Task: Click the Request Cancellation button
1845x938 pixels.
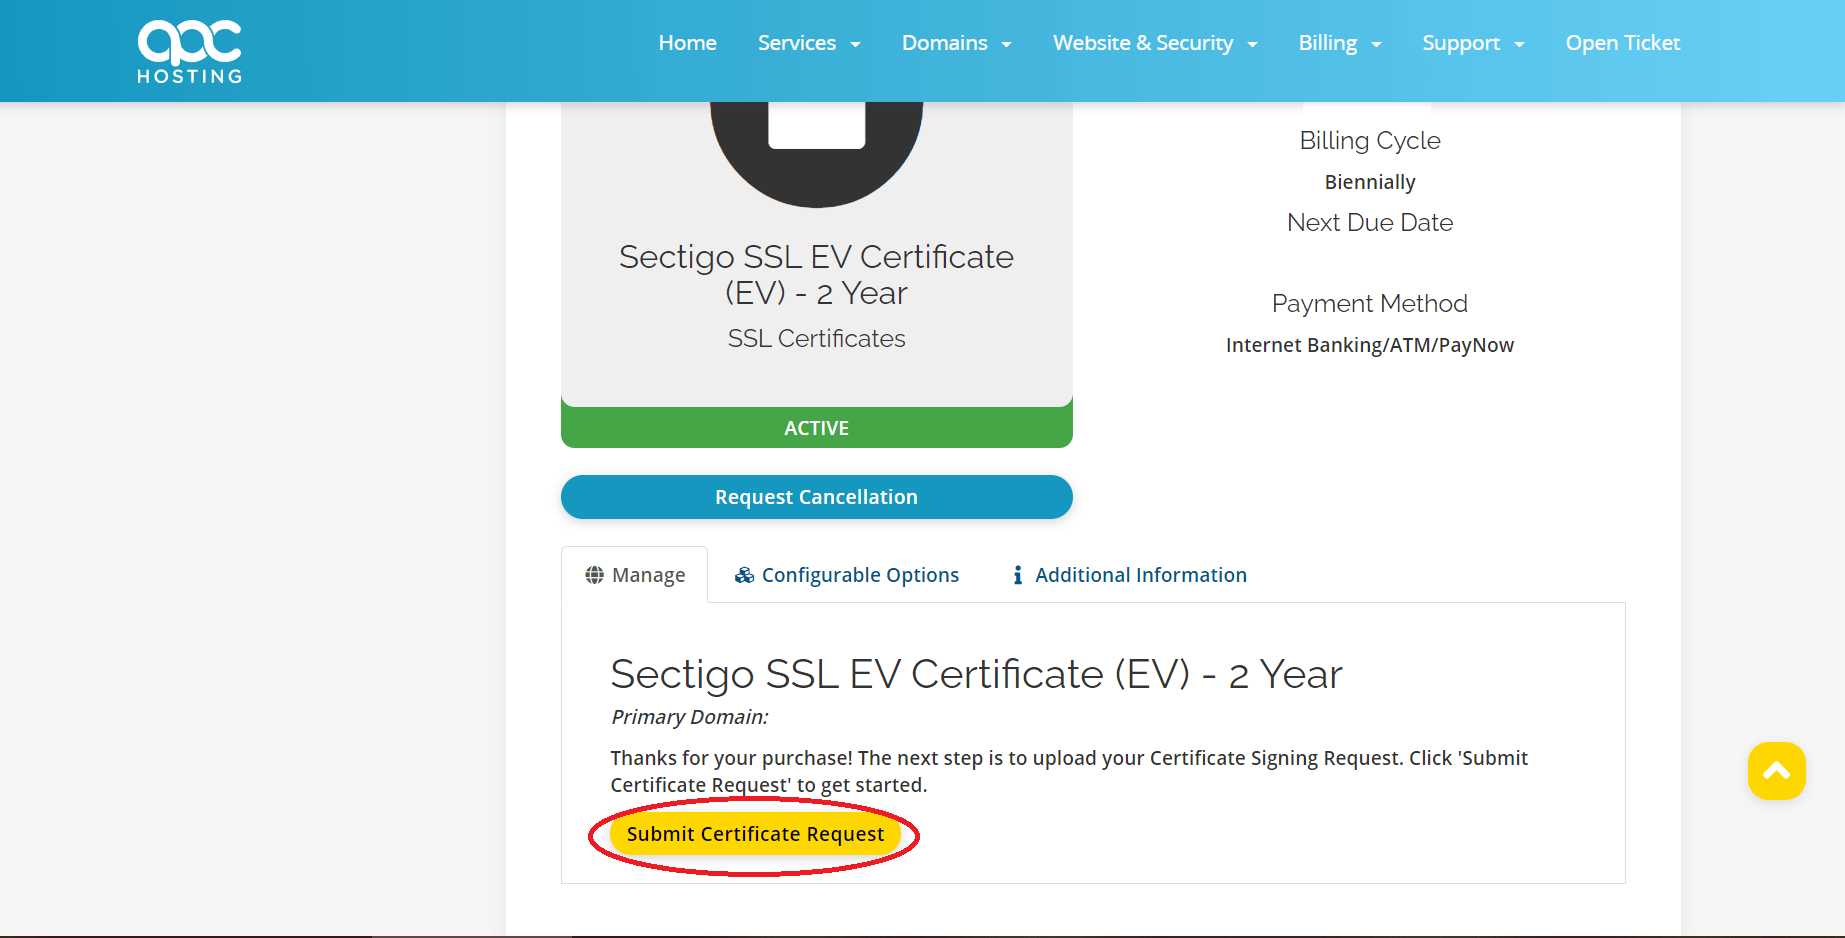Action: point(816,497)
